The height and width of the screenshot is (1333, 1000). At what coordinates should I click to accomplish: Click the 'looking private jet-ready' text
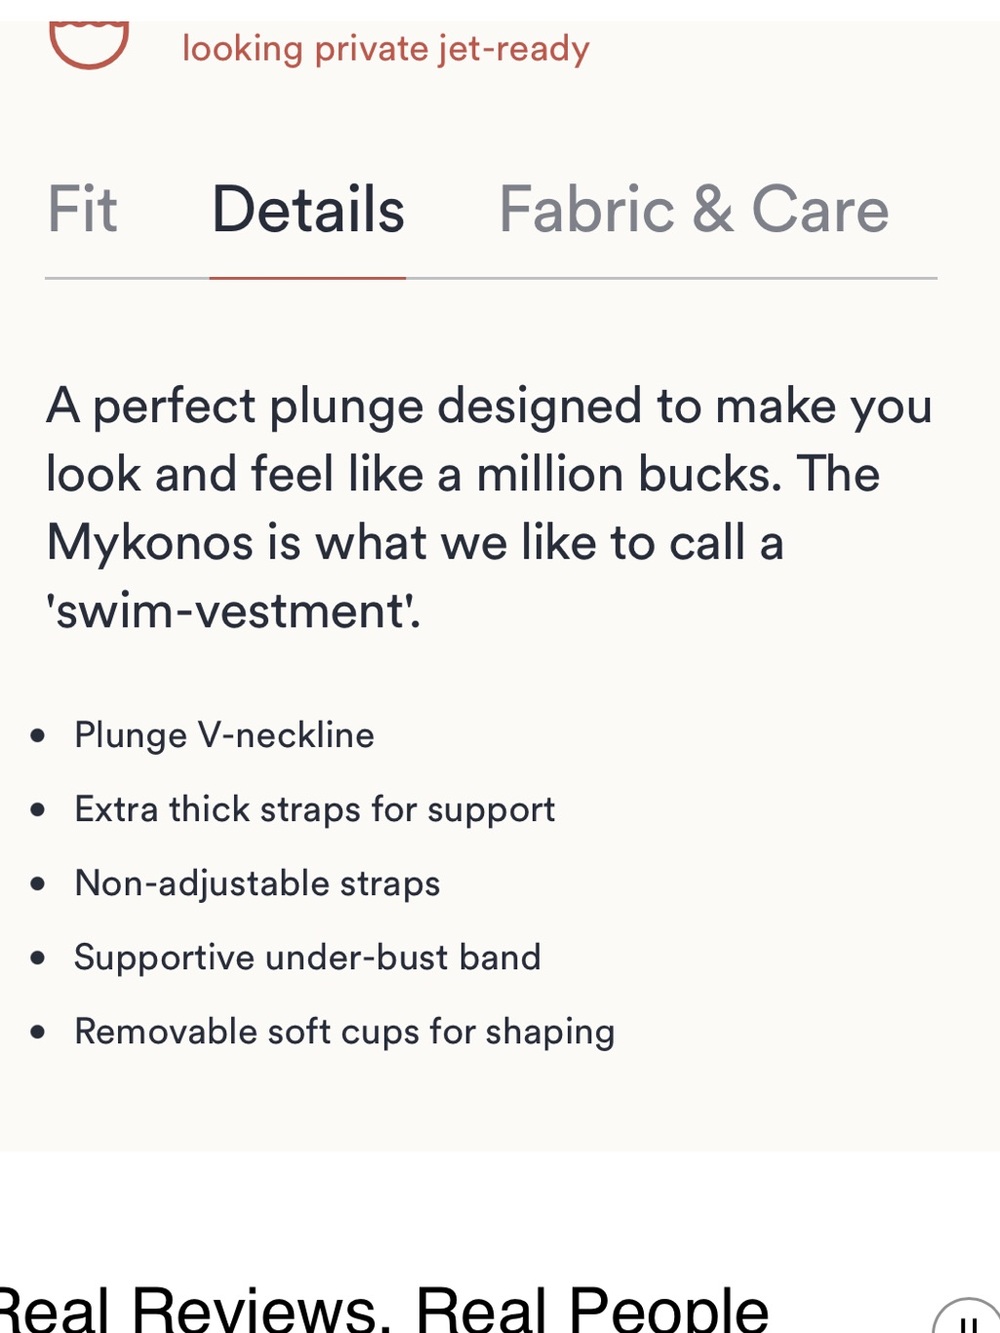pos(386,48)
